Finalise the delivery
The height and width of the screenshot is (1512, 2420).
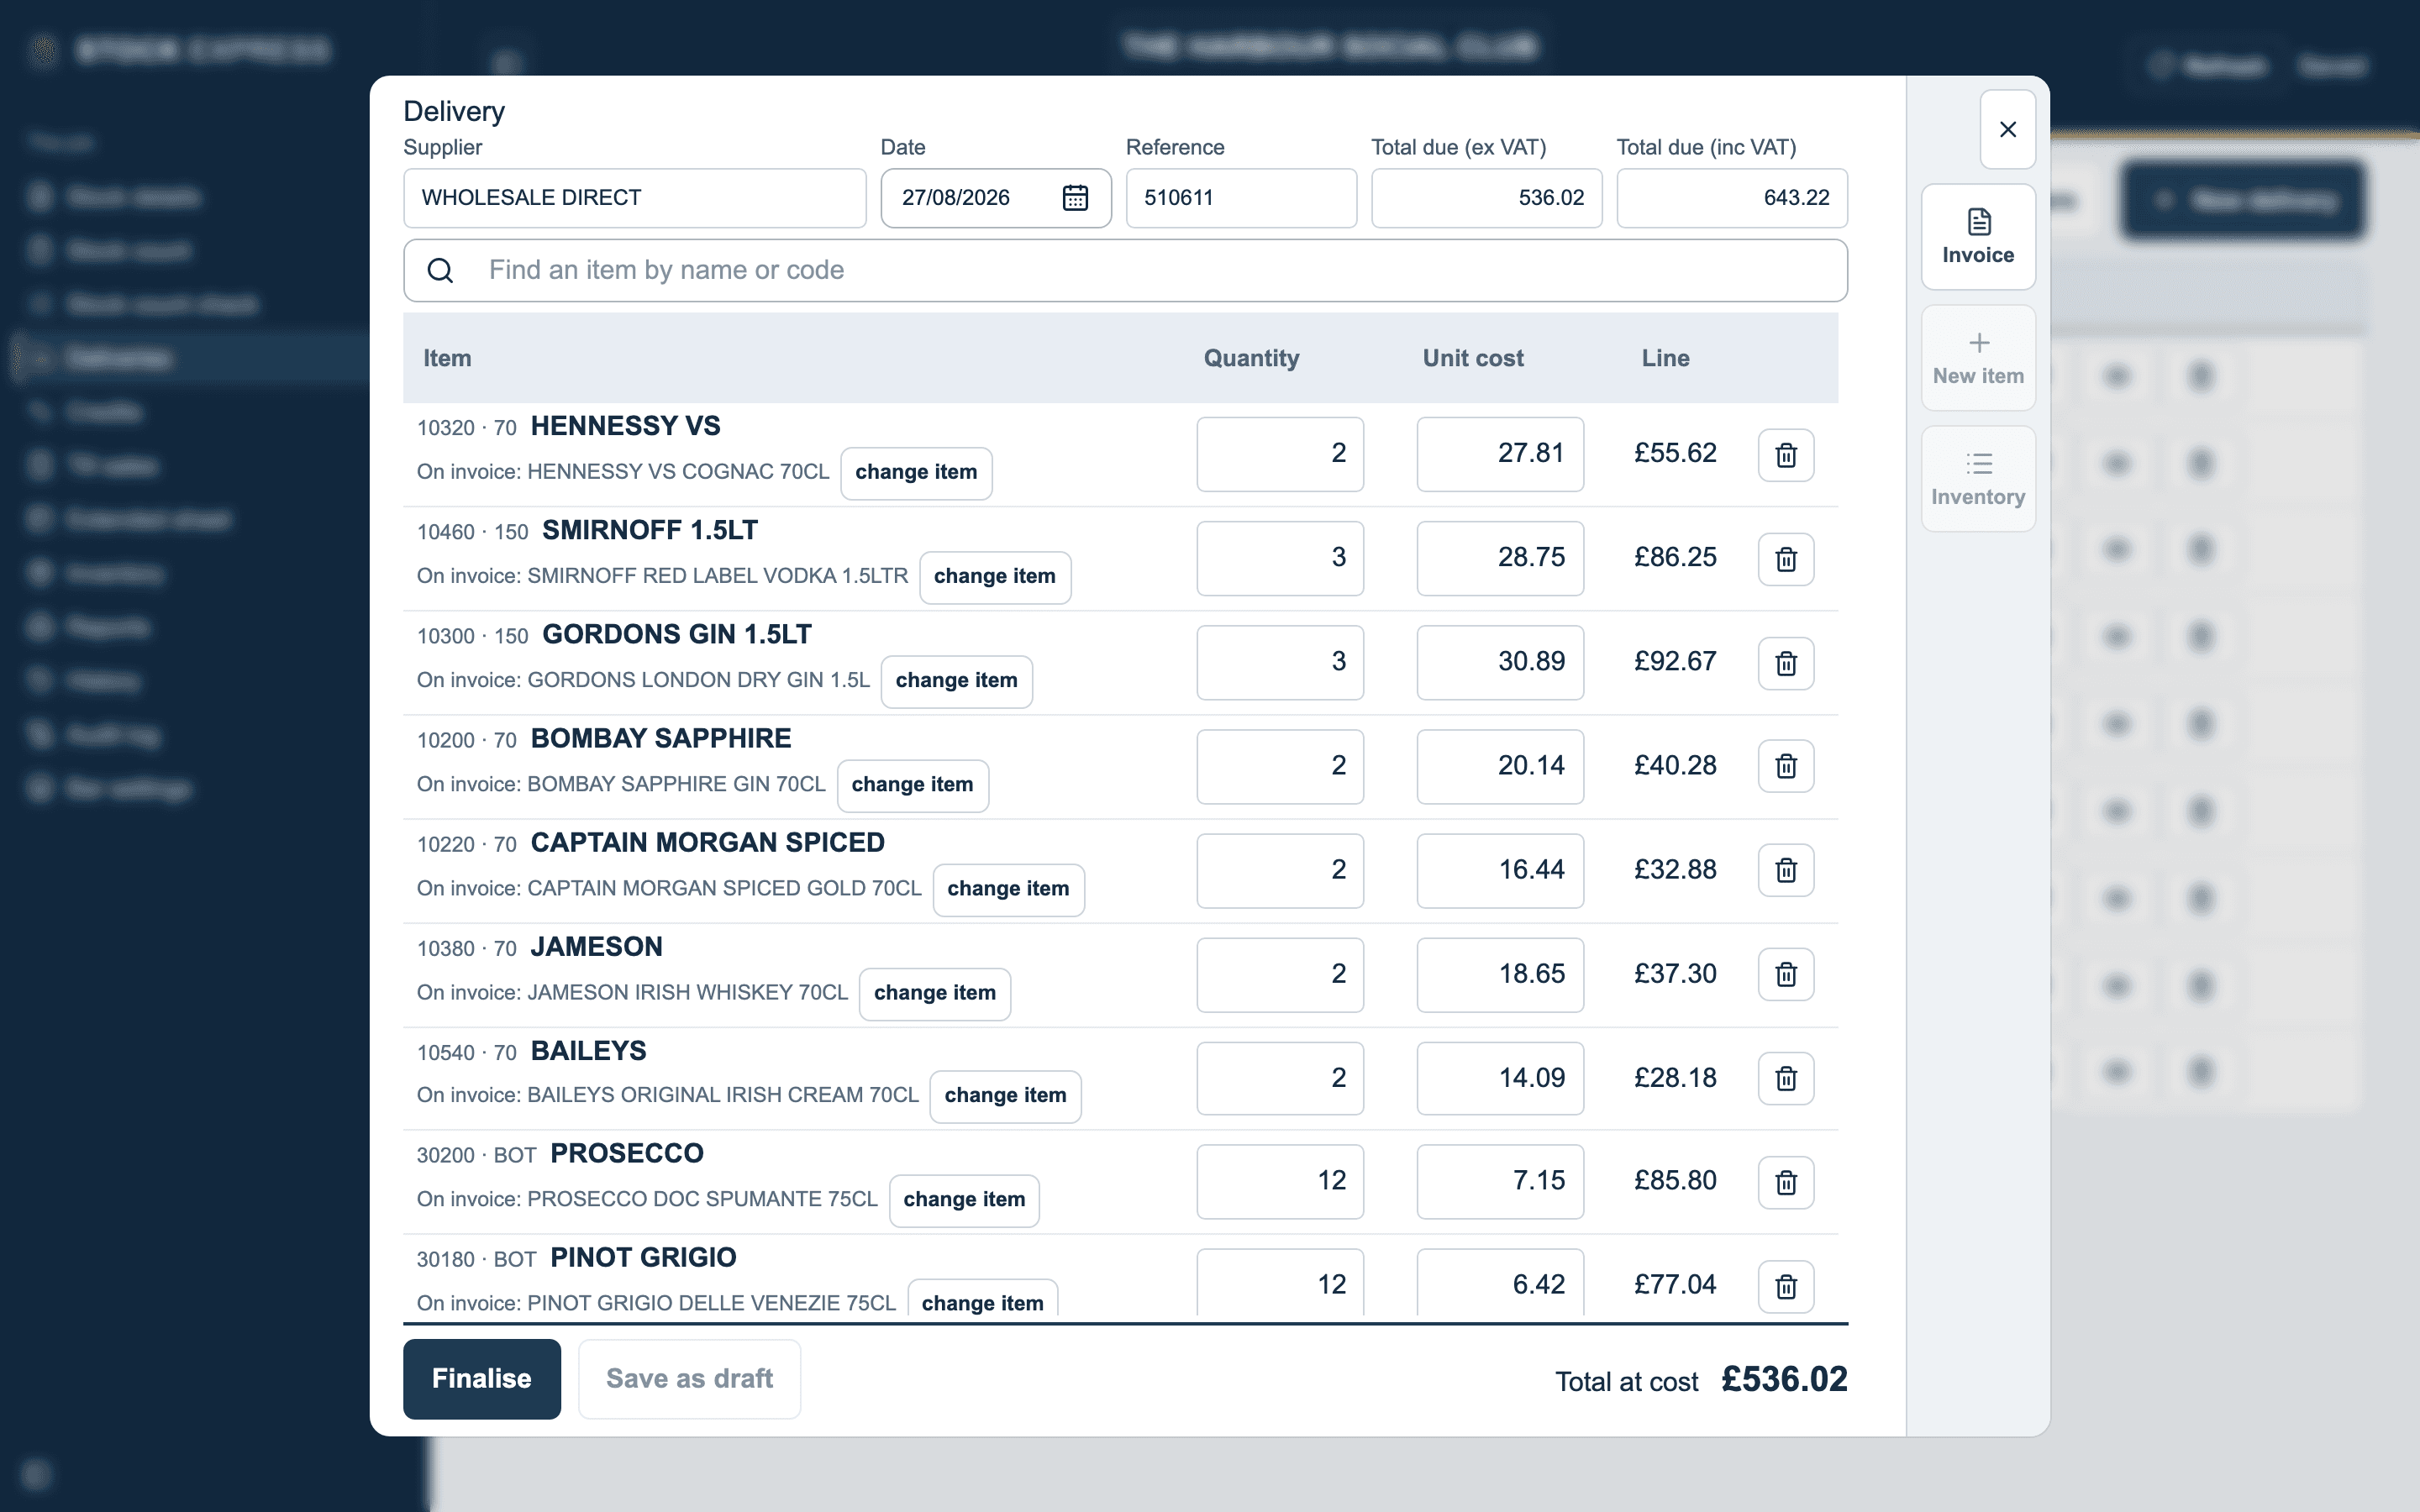tap(482, 1378)
